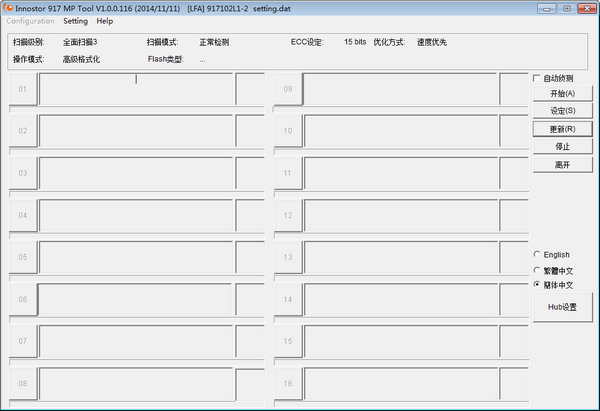
Task: Click the Innostor app icon in title bar
Action: 8,7
